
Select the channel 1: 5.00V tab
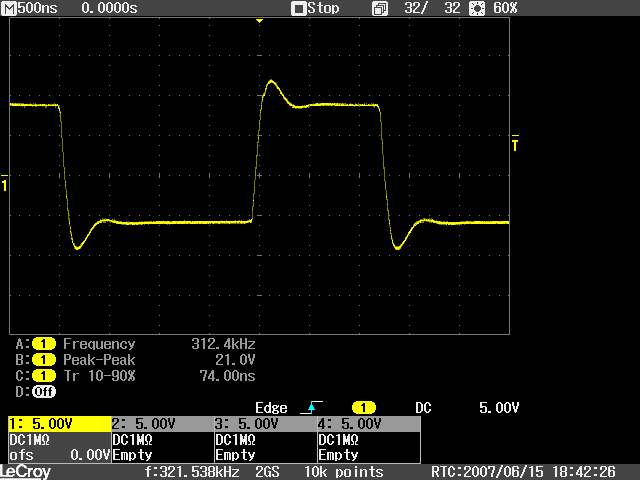click(x=60, y=424)
